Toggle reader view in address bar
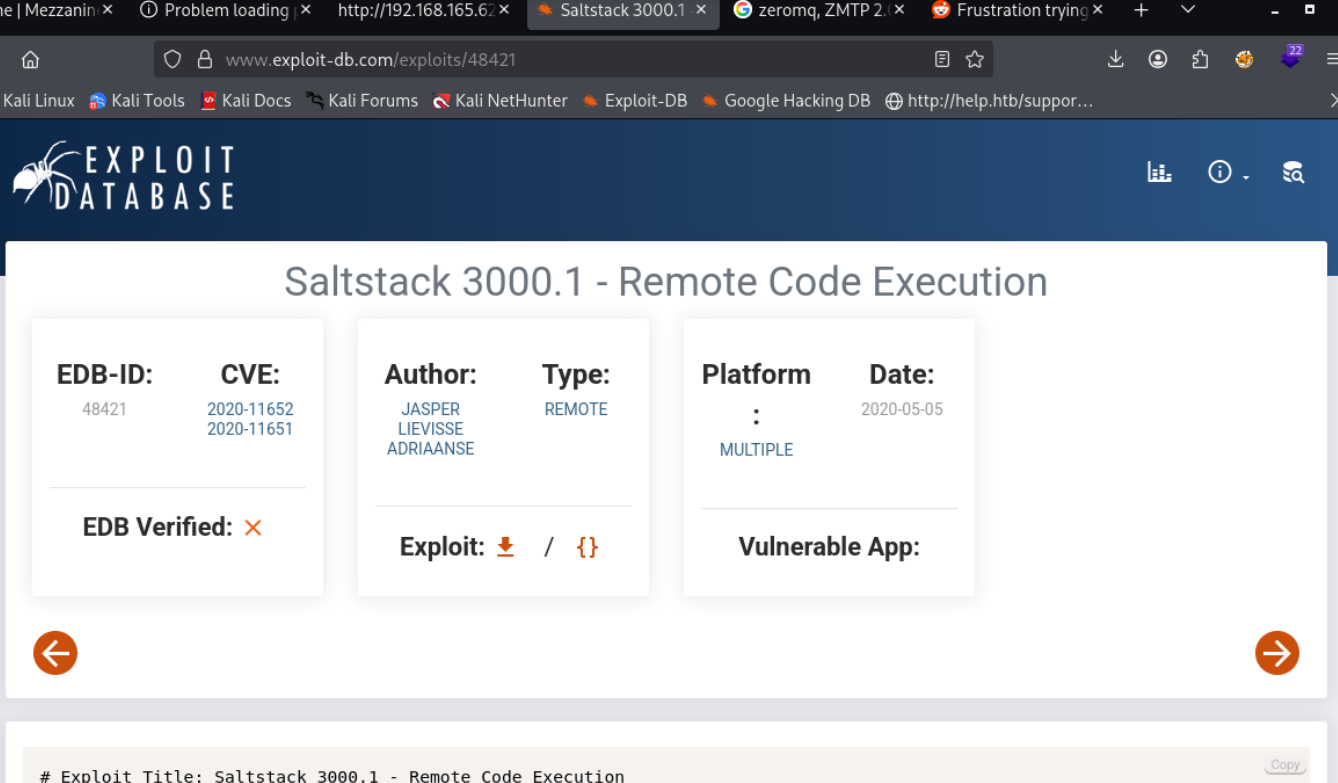 [942, 60]
